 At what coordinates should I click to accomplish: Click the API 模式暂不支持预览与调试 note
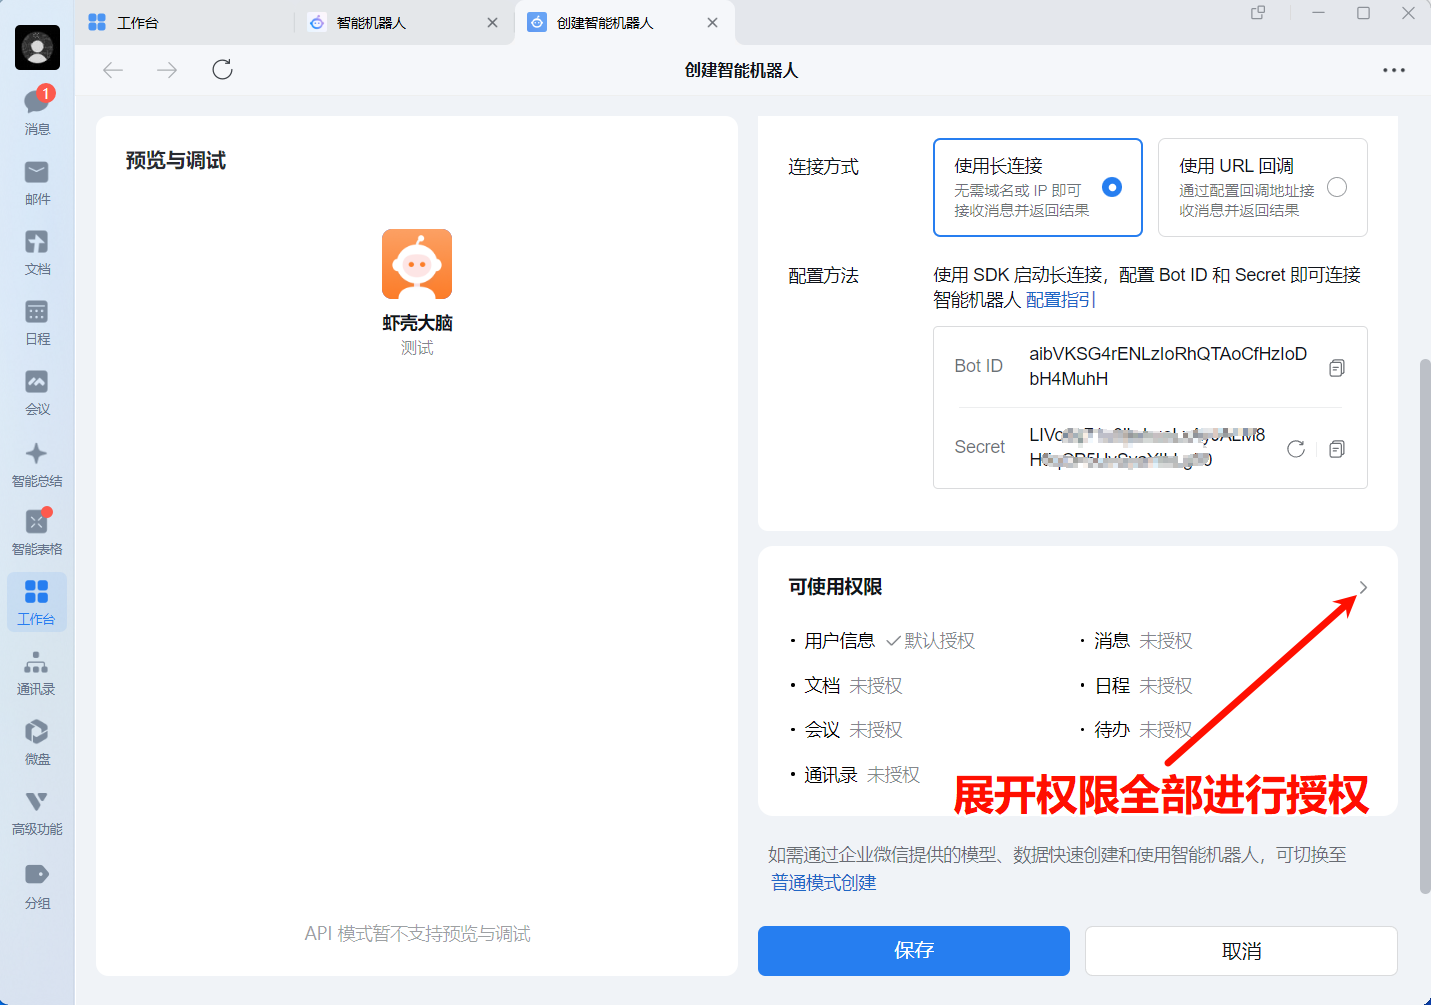[x=417, y=934]
